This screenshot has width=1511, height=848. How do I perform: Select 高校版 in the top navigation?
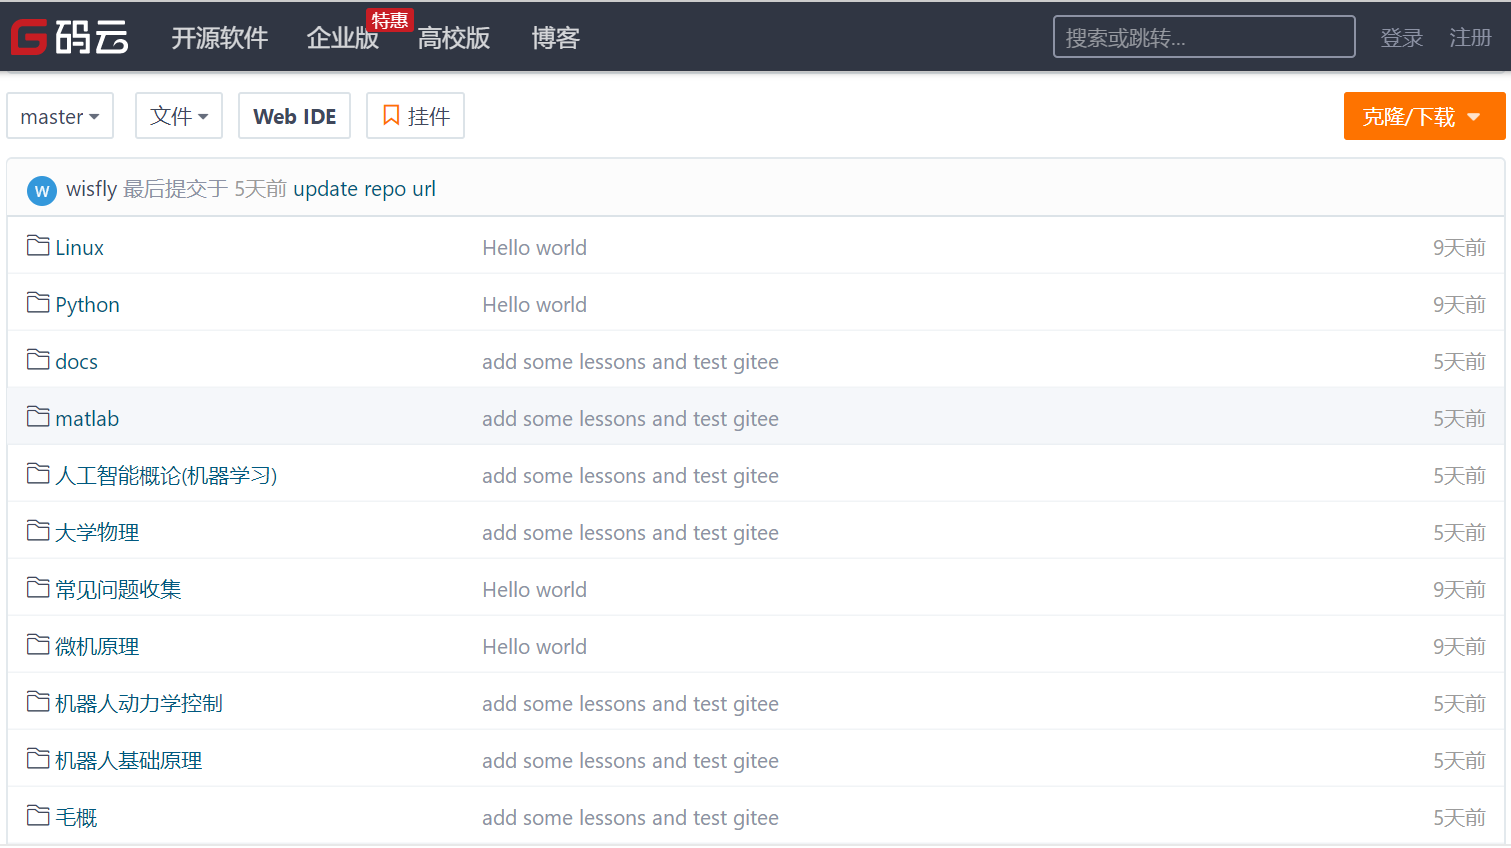pyautogui.click(x=453, y=38)
